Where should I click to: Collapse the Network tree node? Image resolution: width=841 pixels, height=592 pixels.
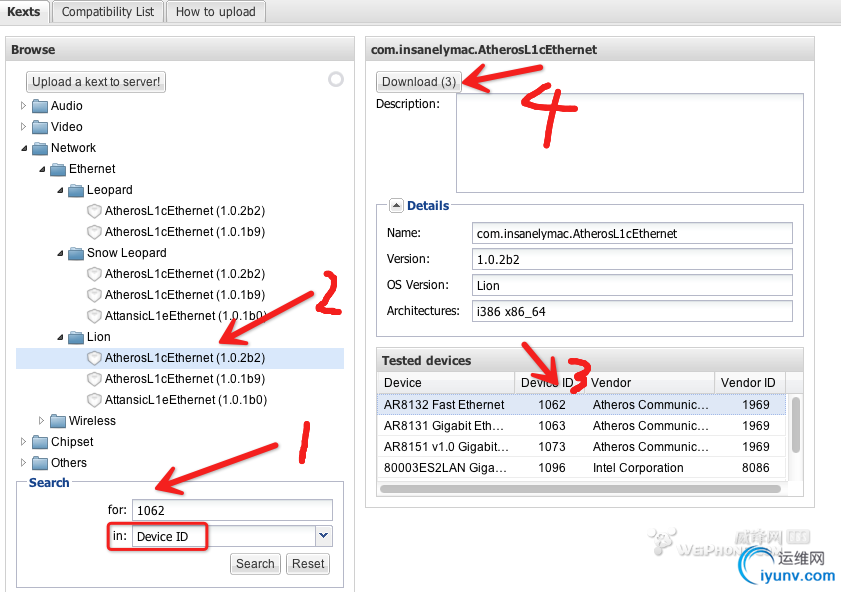(x=25, y=148)
